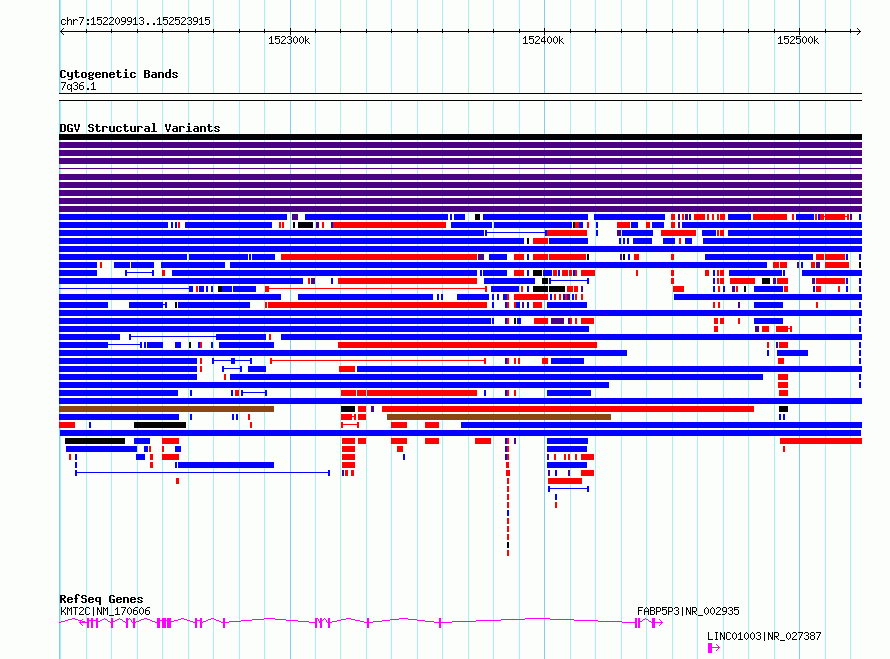
Task: Select the red variant bar at bottom right edge
Action: tap(821, 441)
